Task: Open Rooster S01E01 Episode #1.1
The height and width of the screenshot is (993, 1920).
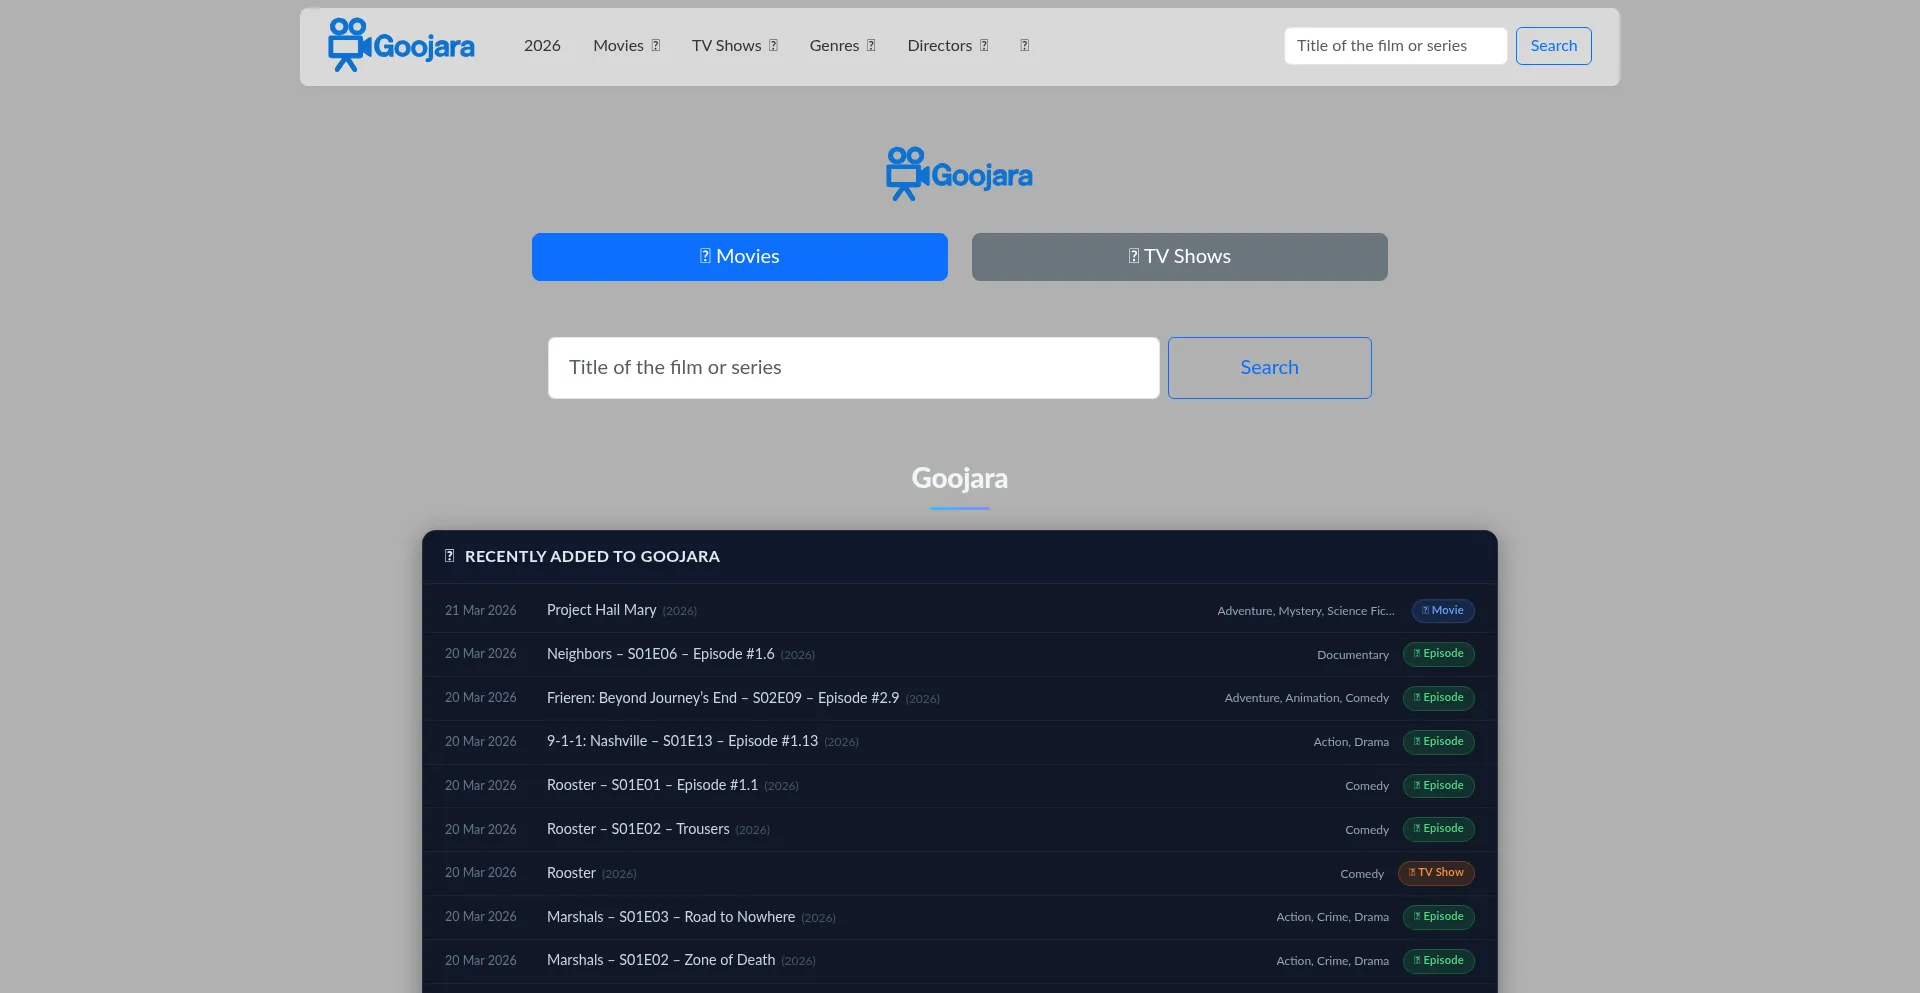Action: (652, 785)
